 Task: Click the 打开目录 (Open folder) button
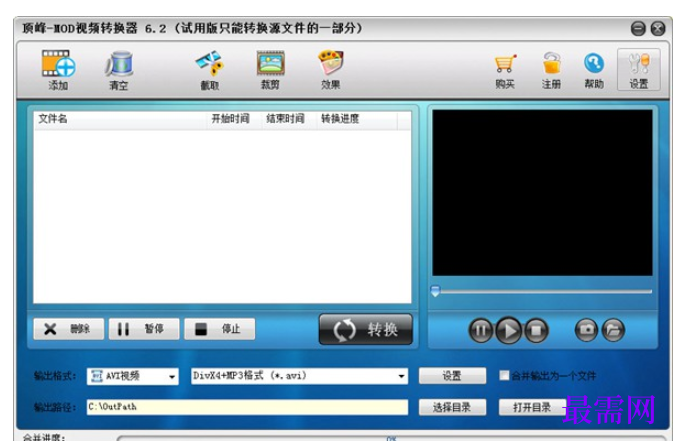532,407
